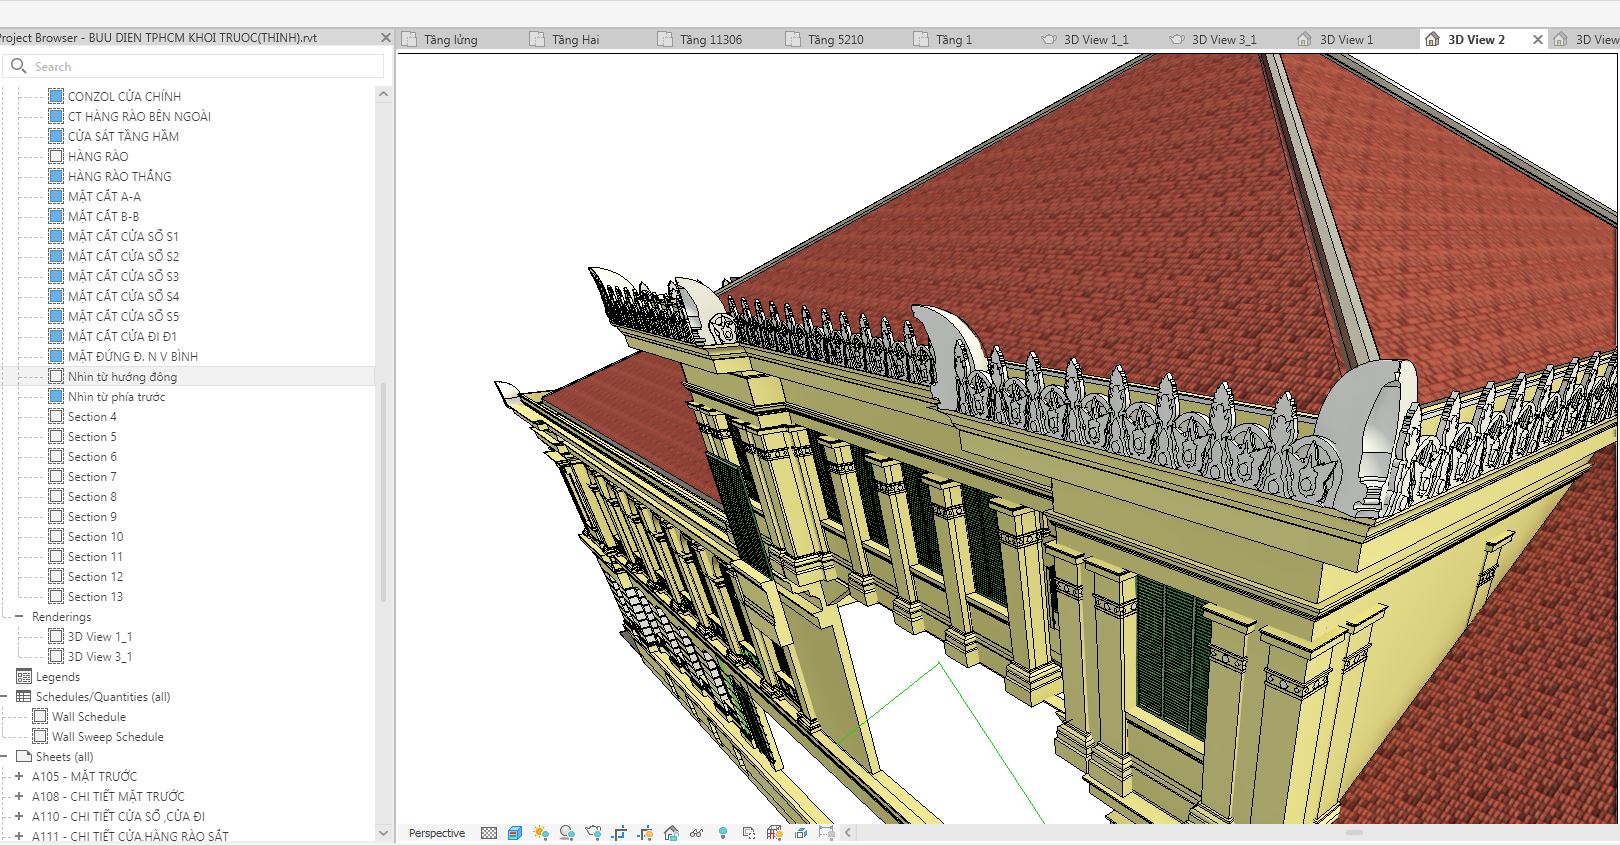Screen dimensions: 1620x845
Task: Select CT HÀNG RÀO BÊN NGOÀI
Action: click(x=139, y=116)
